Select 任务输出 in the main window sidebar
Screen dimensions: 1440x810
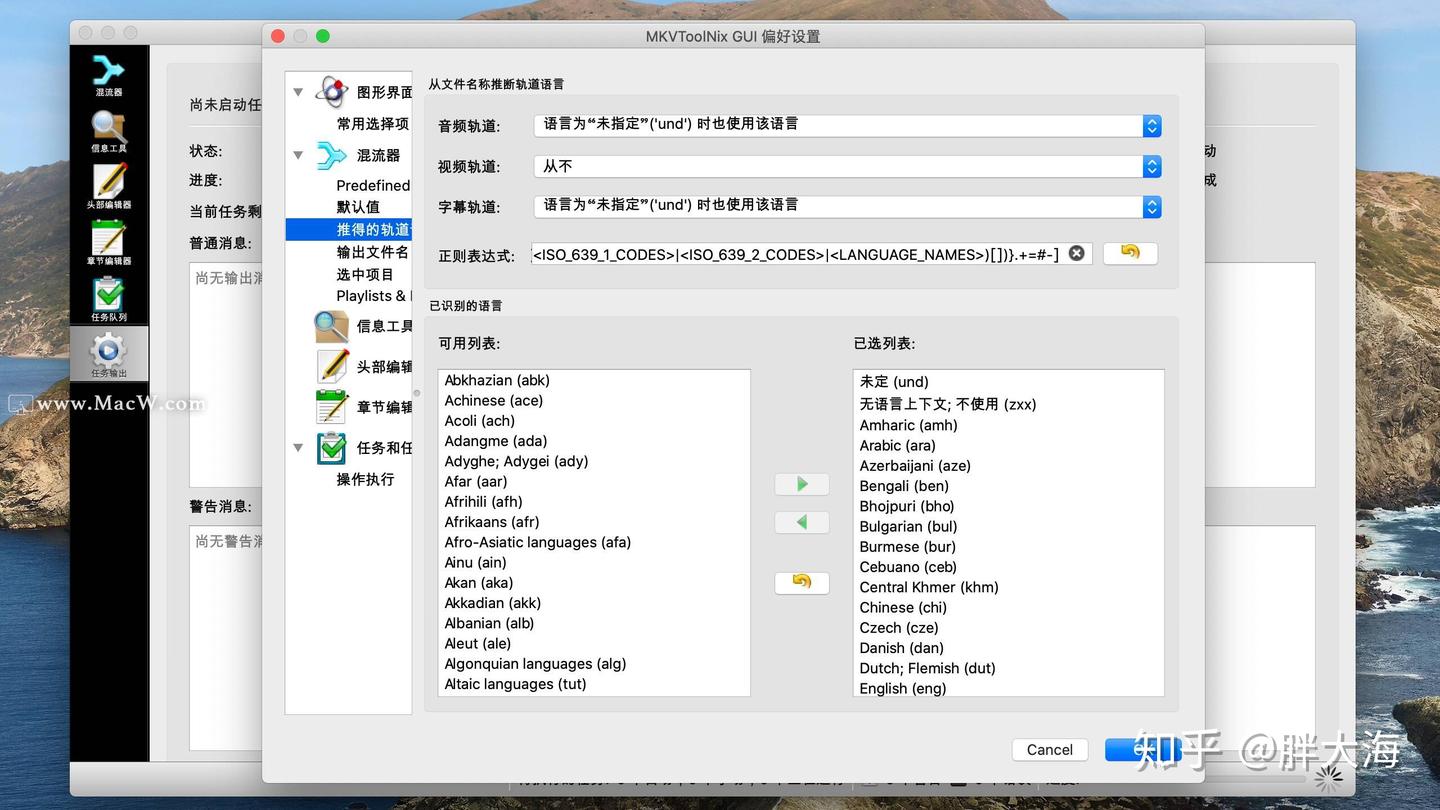(x=108, y=355)
